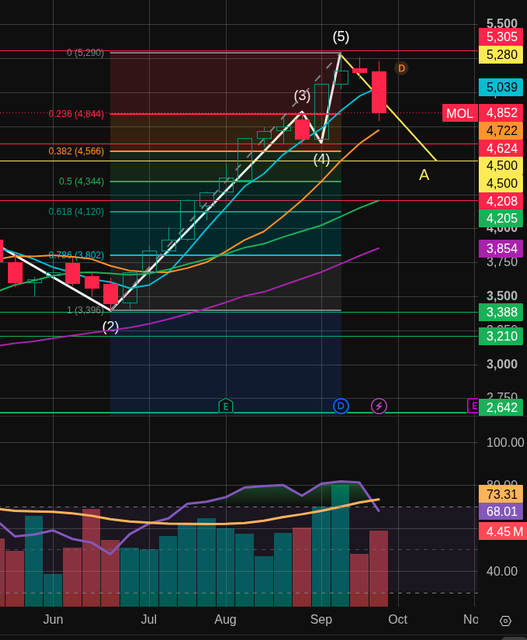Click the green 3,388 price label
The width and height of the screenshot is (527, 640).
click(501, 312)
